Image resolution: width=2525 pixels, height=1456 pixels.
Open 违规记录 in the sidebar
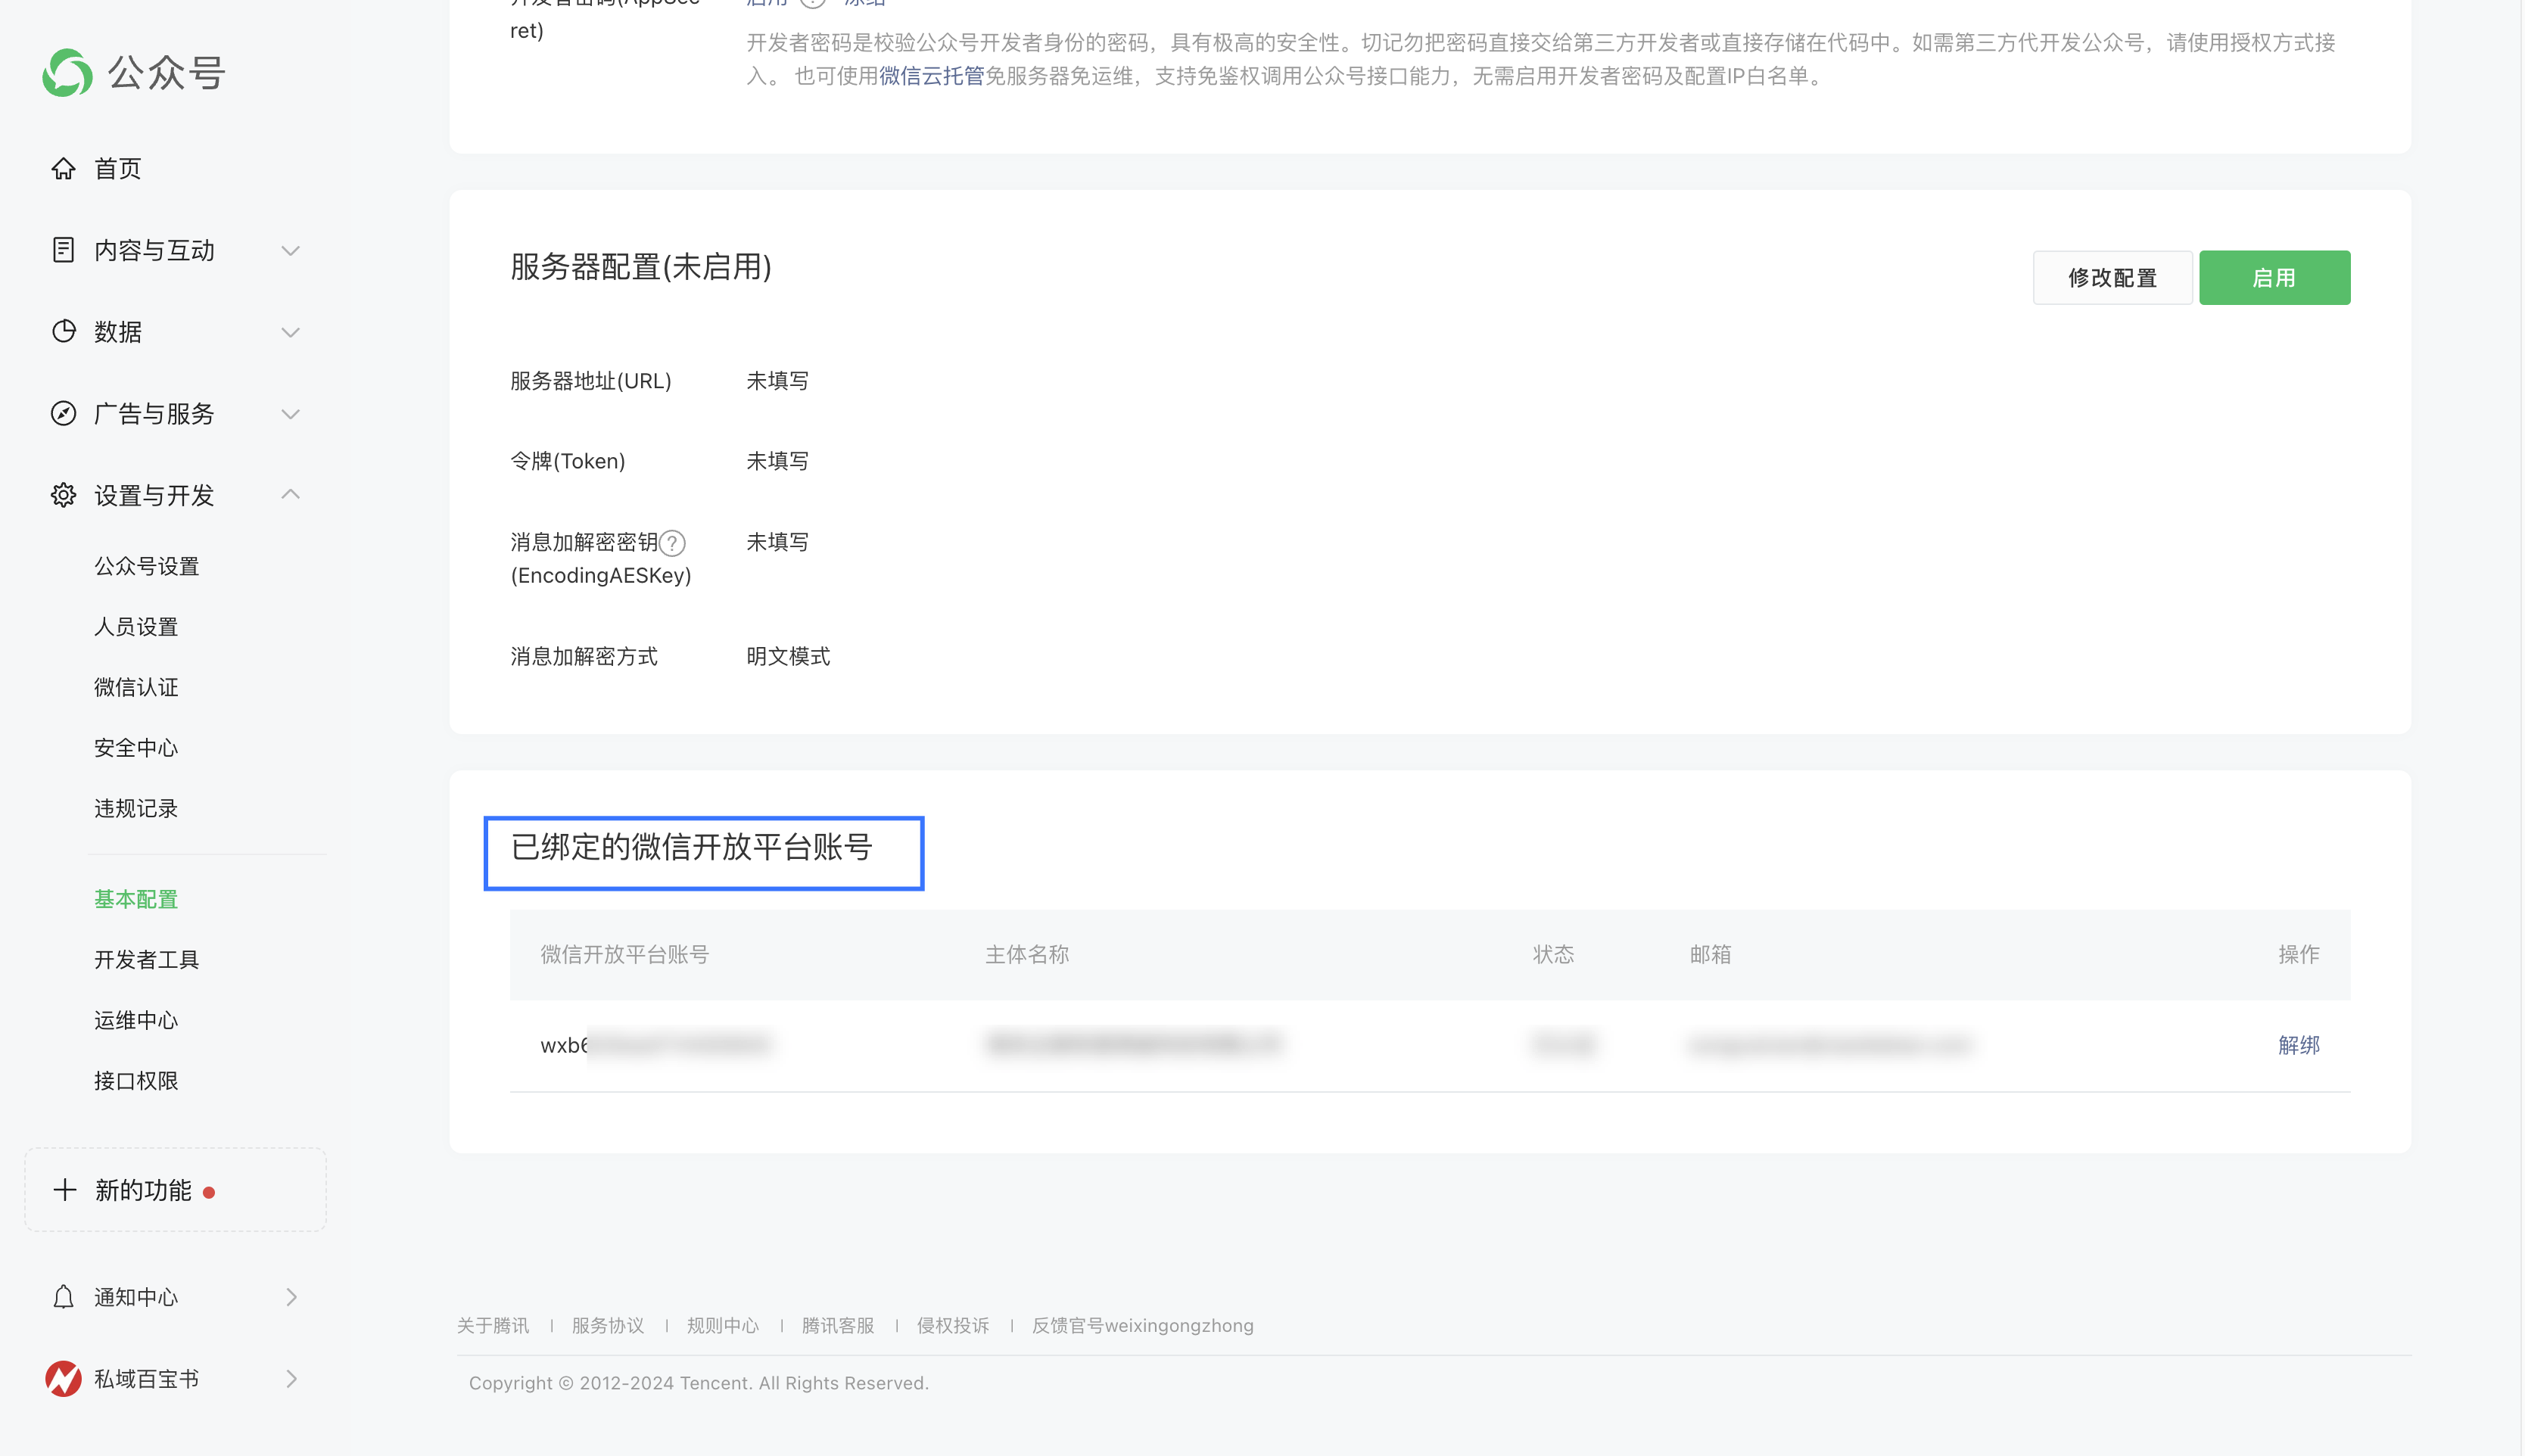coord(136,808)
